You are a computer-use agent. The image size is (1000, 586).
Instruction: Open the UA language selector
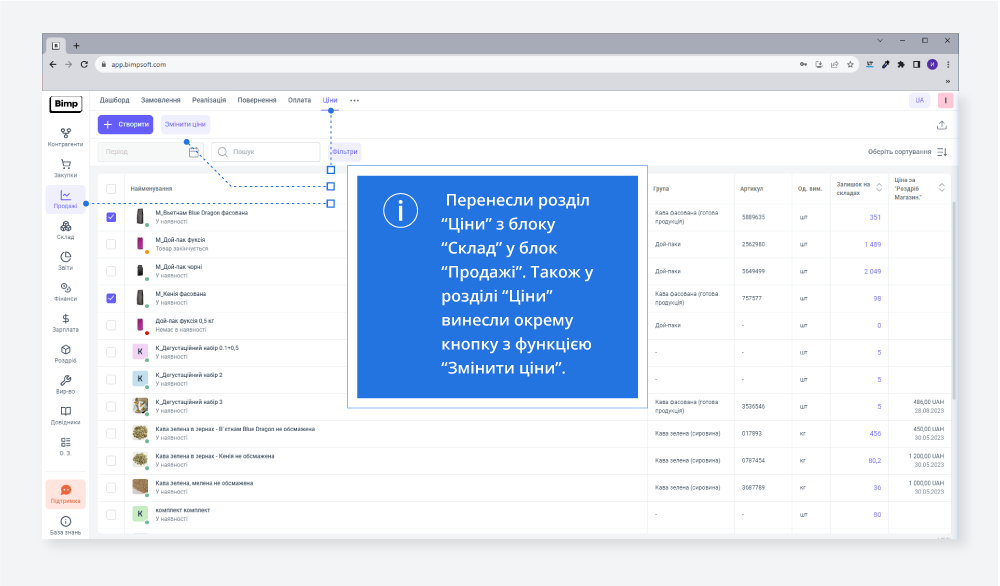point(919,101)
